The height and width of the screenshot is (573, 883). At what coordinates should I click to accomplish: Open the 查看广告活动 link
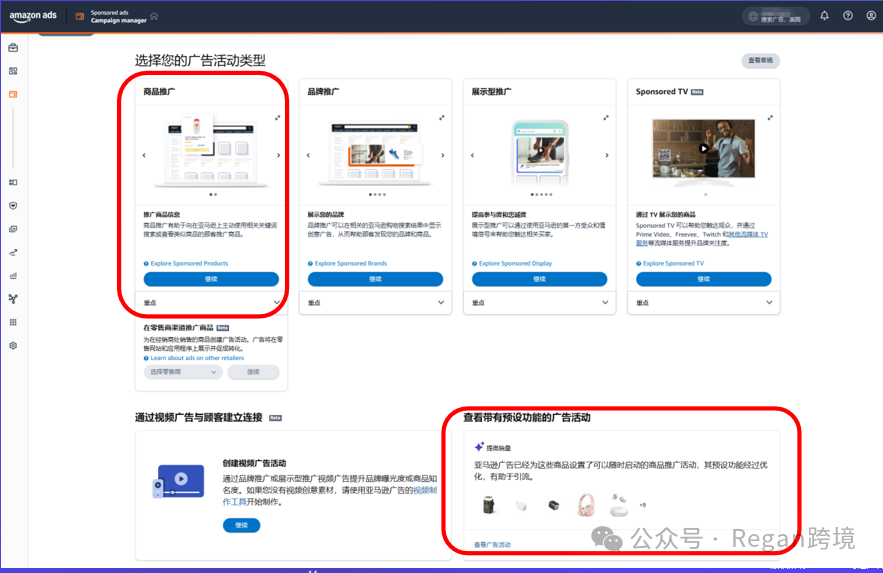(492, 545)
